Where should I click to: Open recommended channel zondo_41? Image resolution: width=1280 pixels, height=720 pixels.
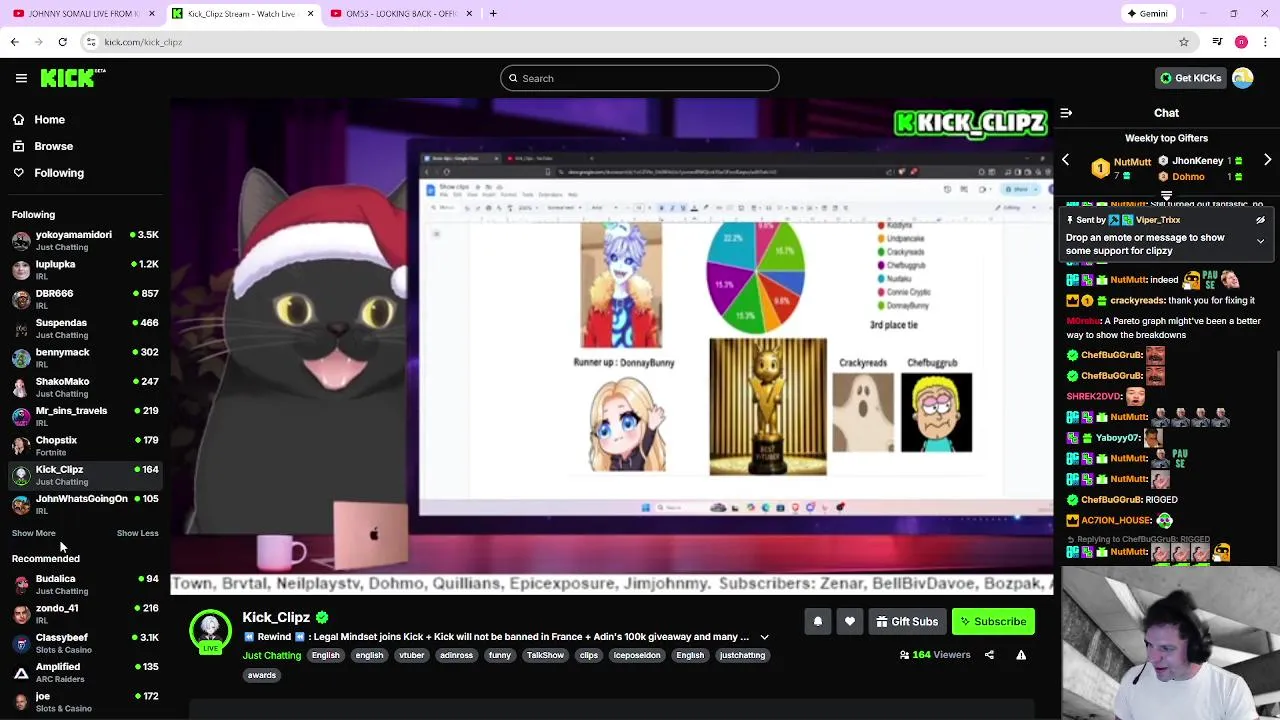[x=85, y=614]
